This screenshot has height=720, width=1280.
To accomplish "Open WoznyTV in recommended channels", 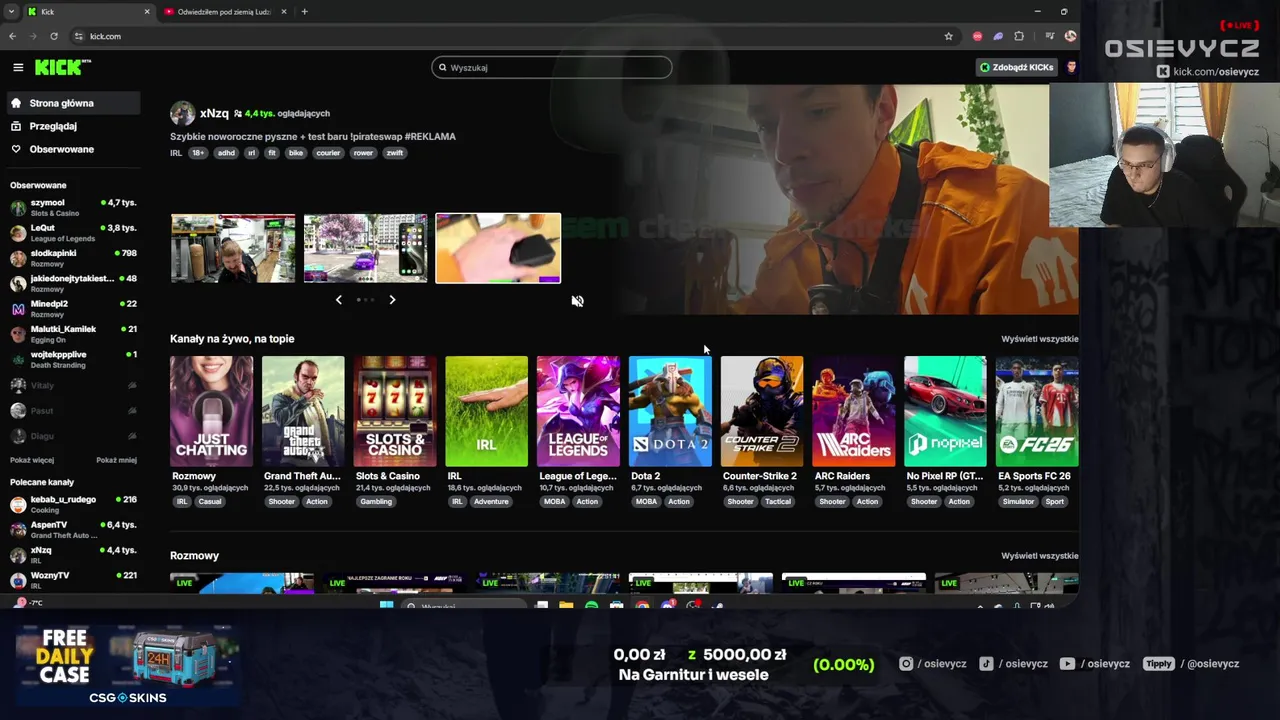I will pyautogui.click(x=73, y=580).
